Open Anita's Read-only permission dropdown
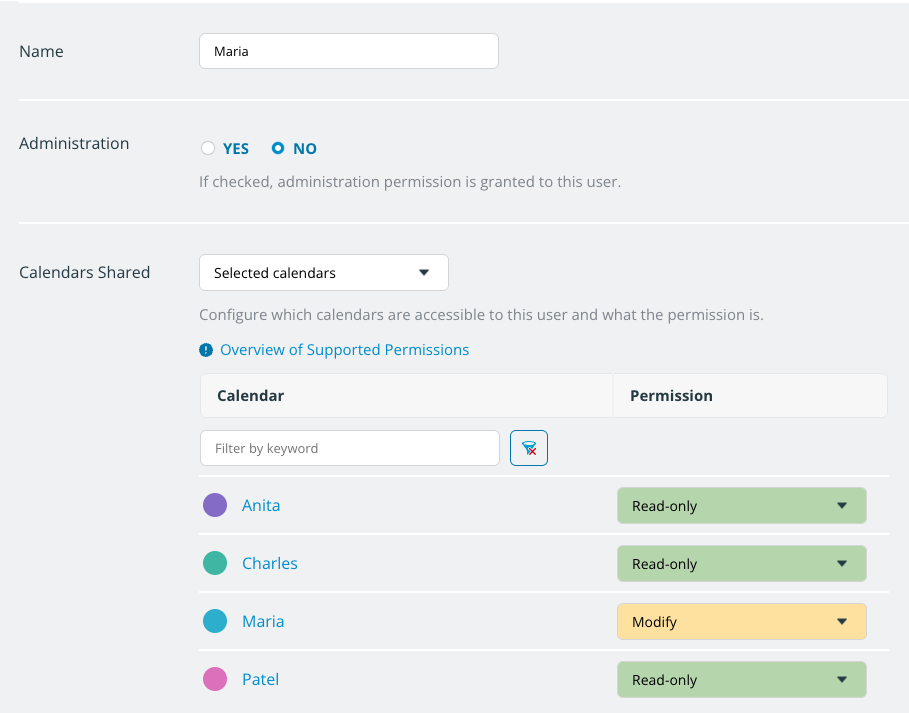Screen dimensions: 909x713 tap(741, 506)
